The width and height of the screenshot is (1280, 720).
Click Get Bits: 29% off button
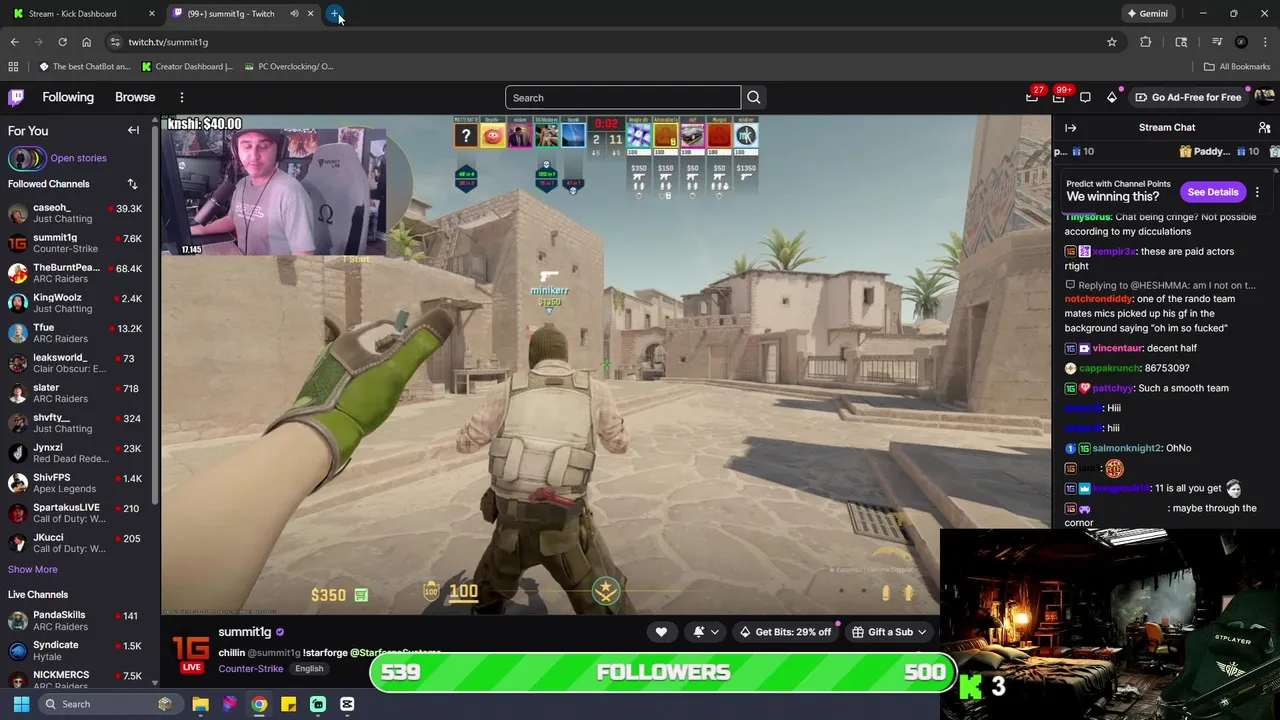[785, 632]
